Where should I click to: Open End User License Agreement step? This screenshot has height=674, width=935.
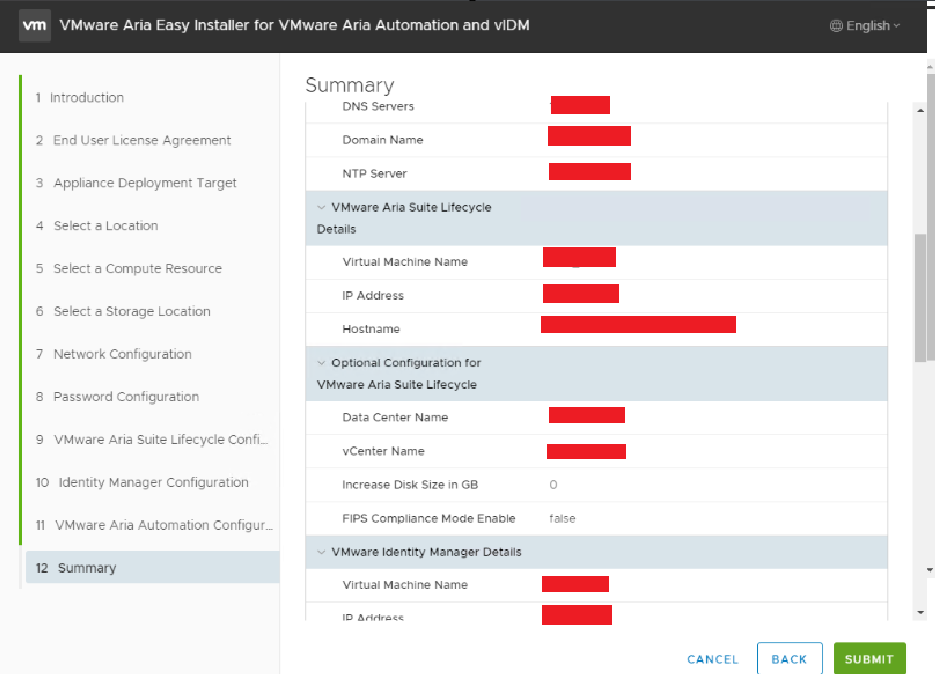(x=133, y=140)
